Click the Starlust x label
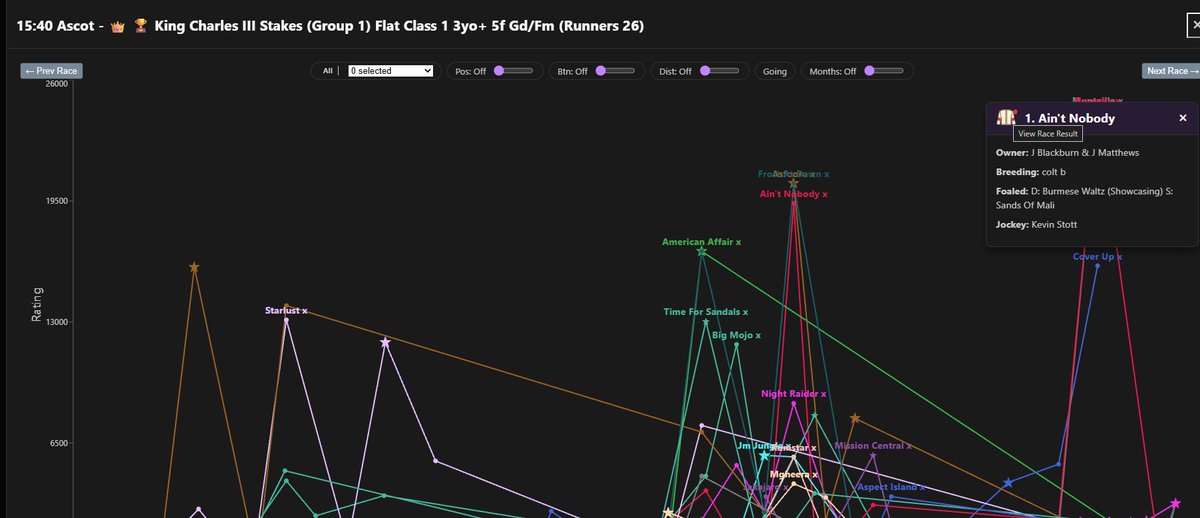The width and height of the screenshot is (1200, 518). [x=286, y=311]
